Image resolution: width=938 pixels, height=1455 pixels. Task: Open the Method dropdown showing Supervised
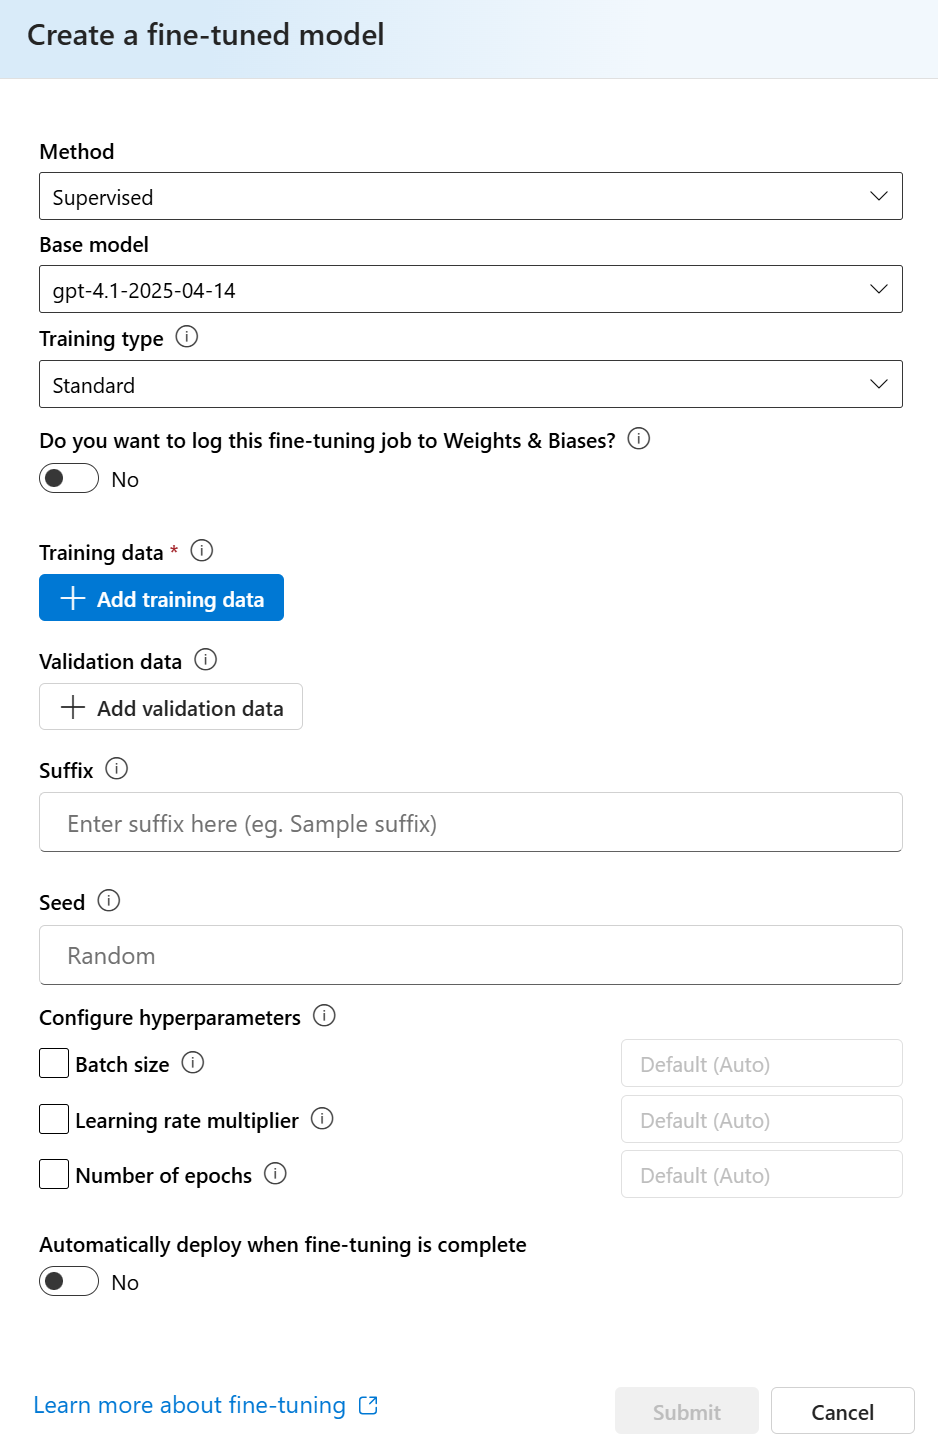pos(471,196)
